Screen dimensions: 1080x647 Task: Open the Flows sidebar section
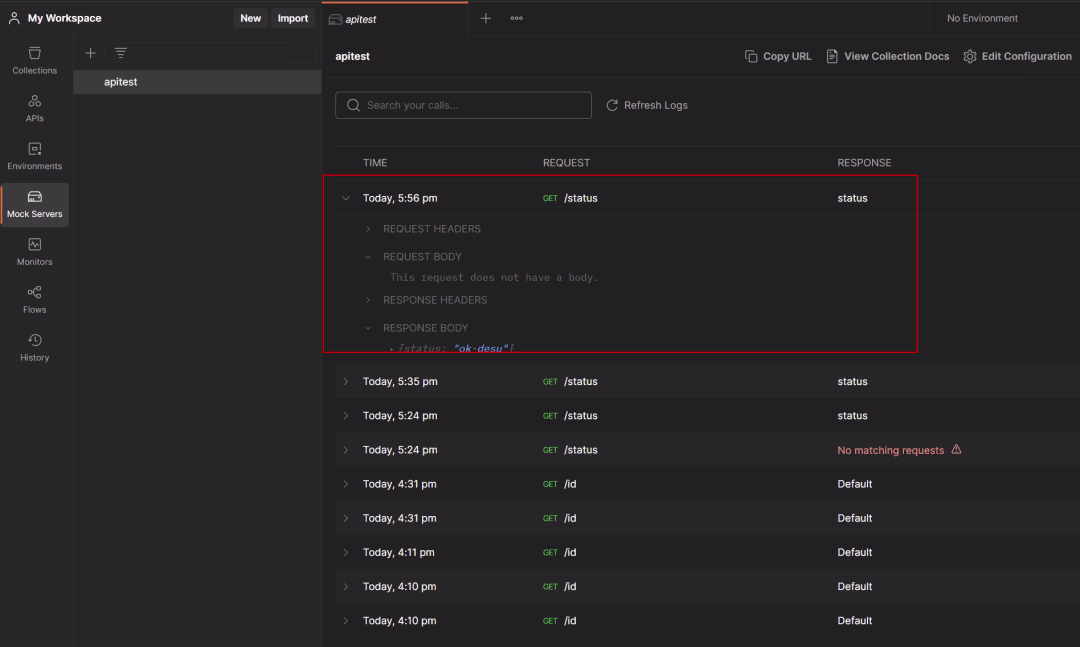point(34,300)
